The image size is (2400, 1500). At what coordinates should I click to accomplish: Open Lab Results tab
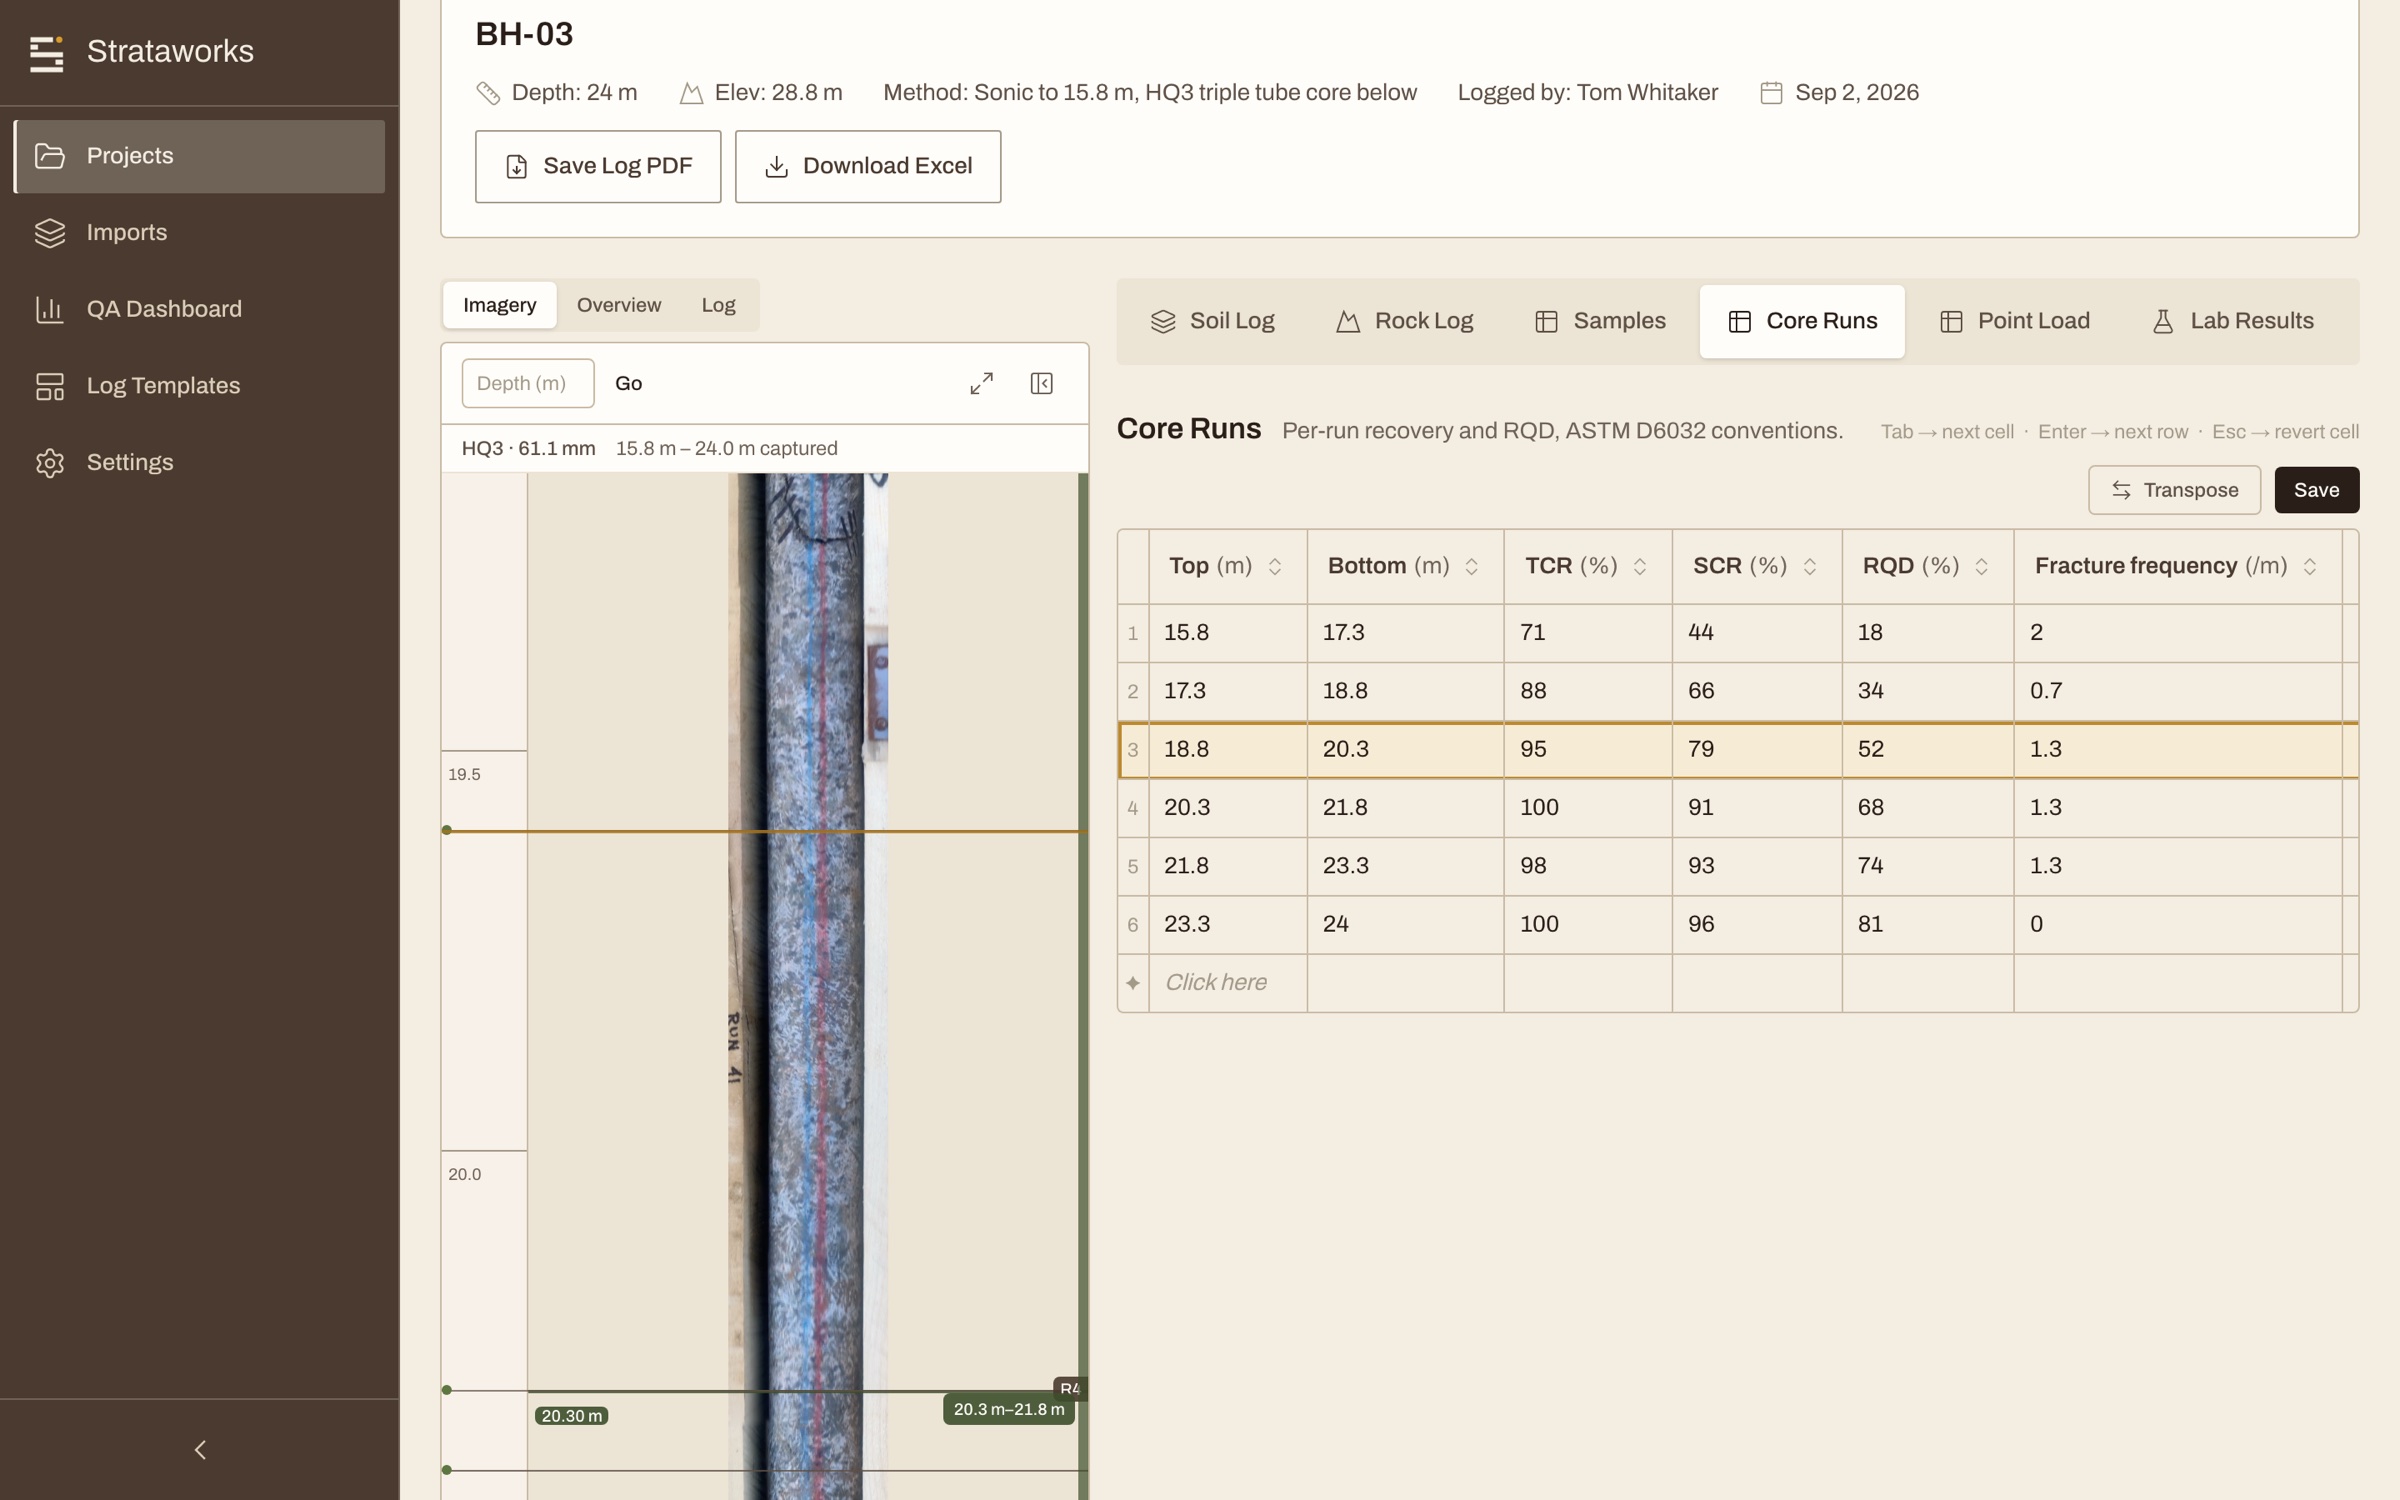coord(2232,321)
